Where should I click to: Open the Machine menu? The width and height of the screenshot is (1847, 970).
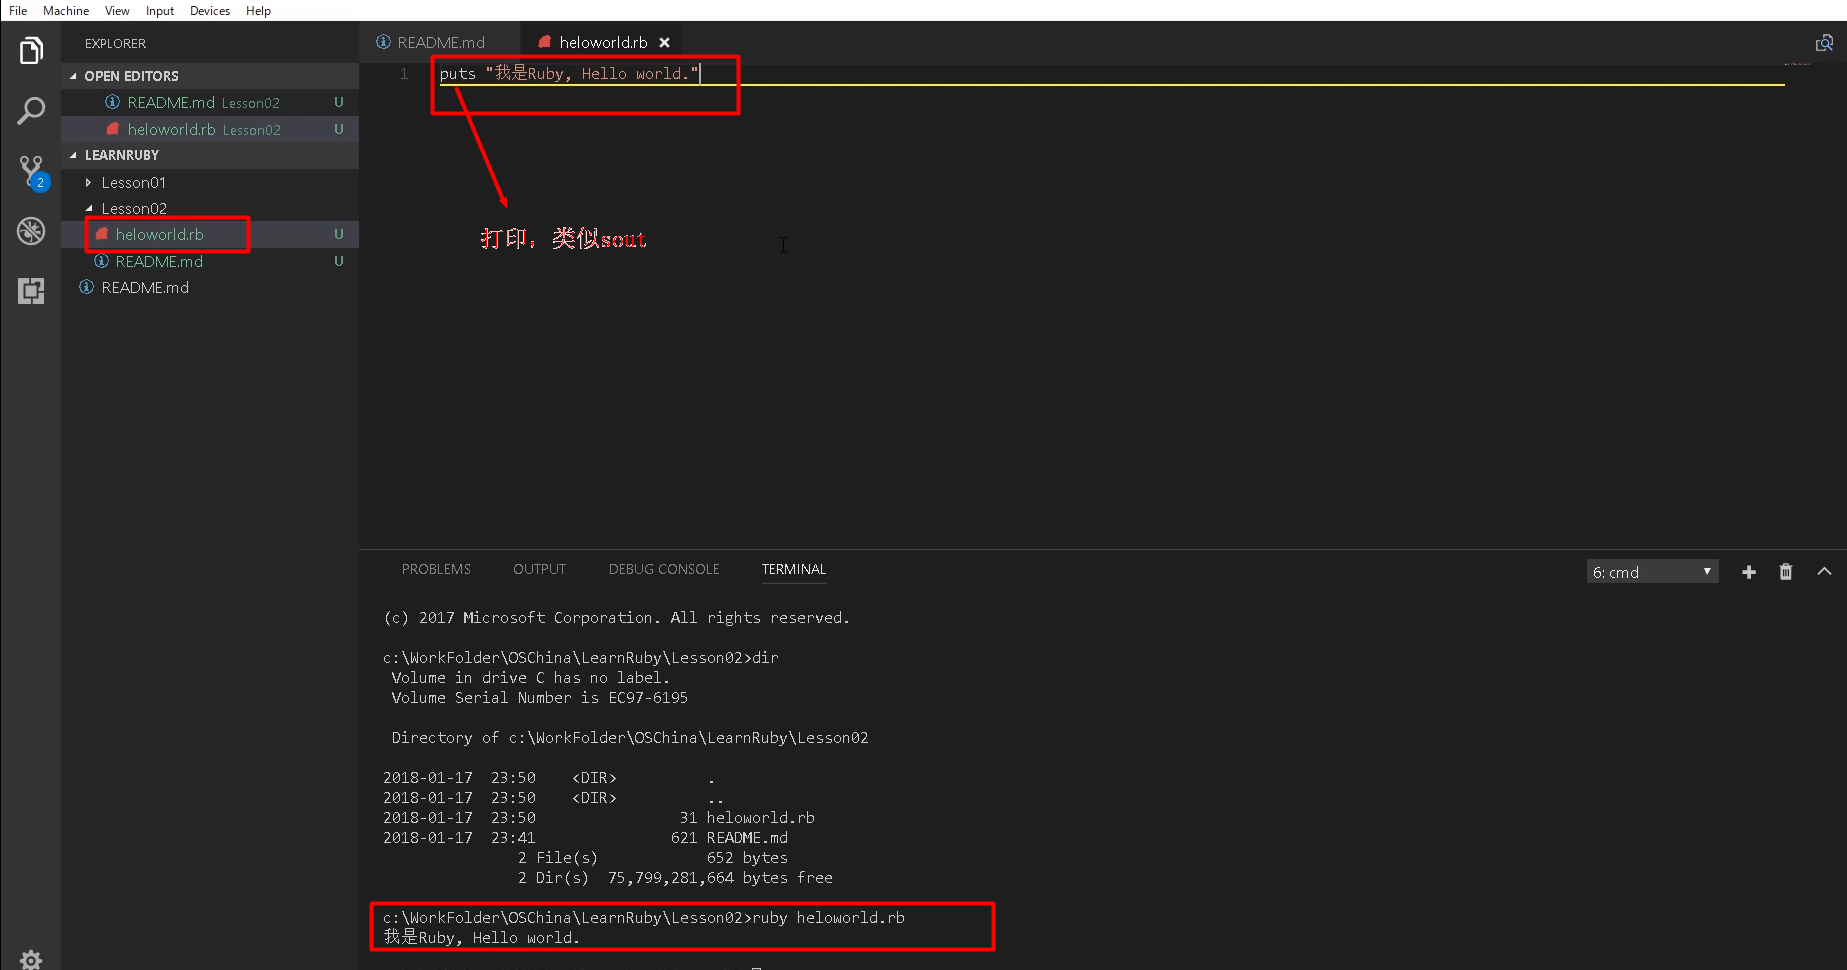(66, 10)
